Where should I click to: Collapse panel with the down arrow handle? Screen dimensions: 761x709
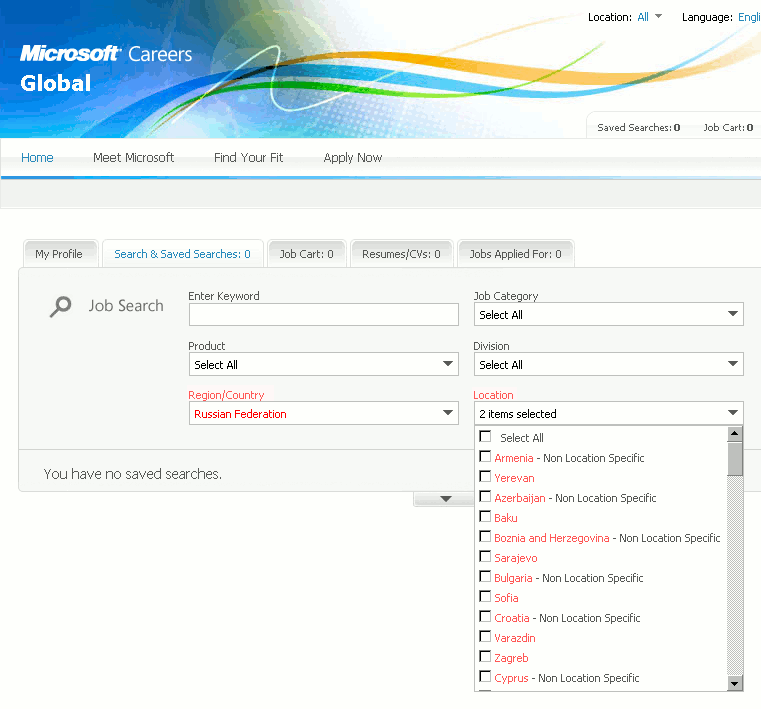point(445,499)
